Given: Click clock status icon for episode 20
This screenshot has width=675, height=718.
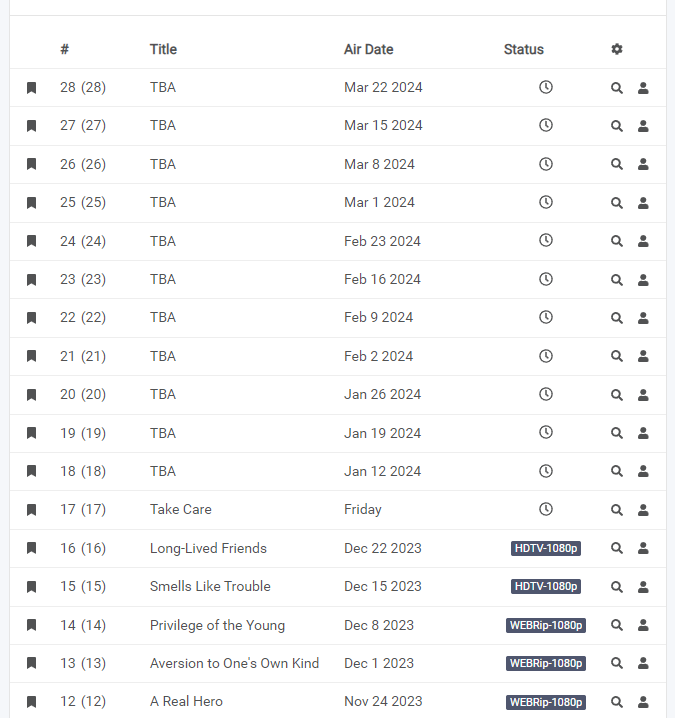Looking at the screenshot, I should click(x=546, y=394).
